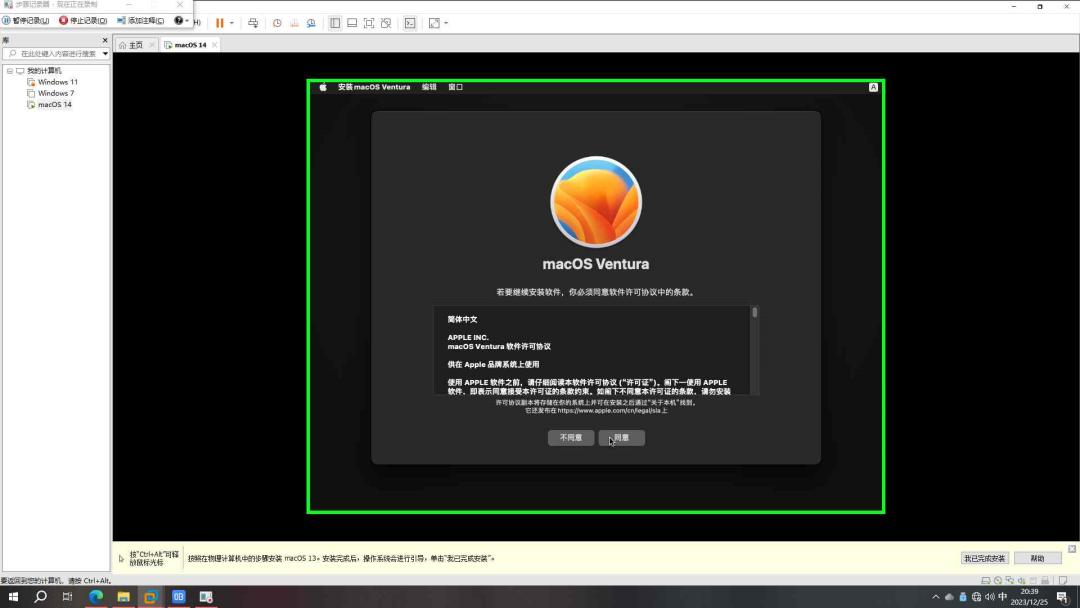Click 同意 to accept the license agreement

click(621, 437)
